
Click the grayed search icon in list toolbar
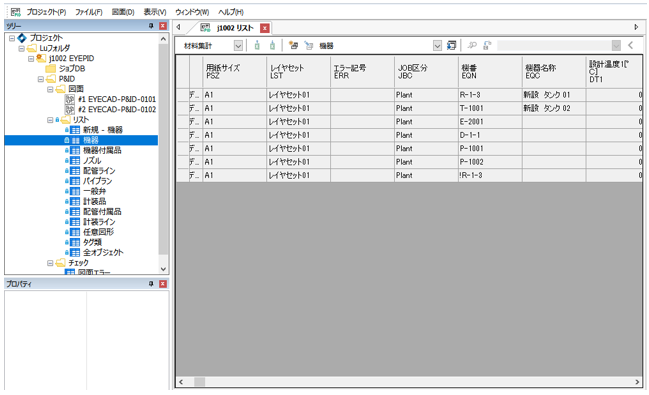click(472, 45)
